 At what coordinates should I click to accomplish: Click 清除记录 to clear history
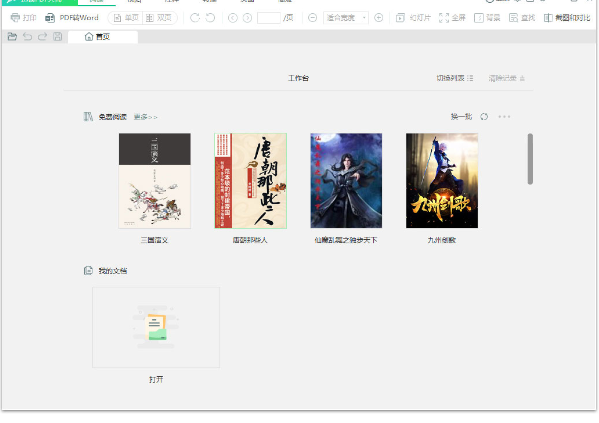tap(507, 78)
